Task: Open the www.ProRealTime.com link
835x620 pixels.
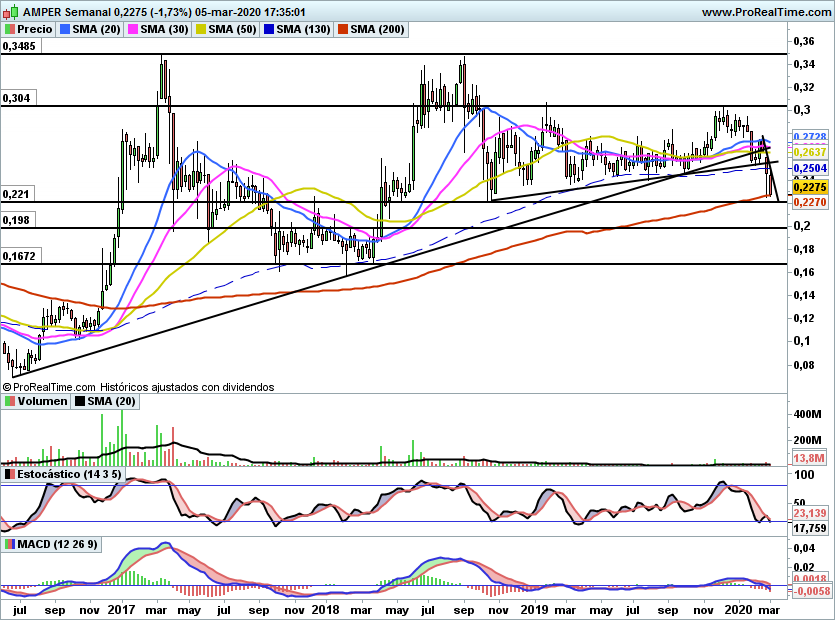Action: [765, 12]
